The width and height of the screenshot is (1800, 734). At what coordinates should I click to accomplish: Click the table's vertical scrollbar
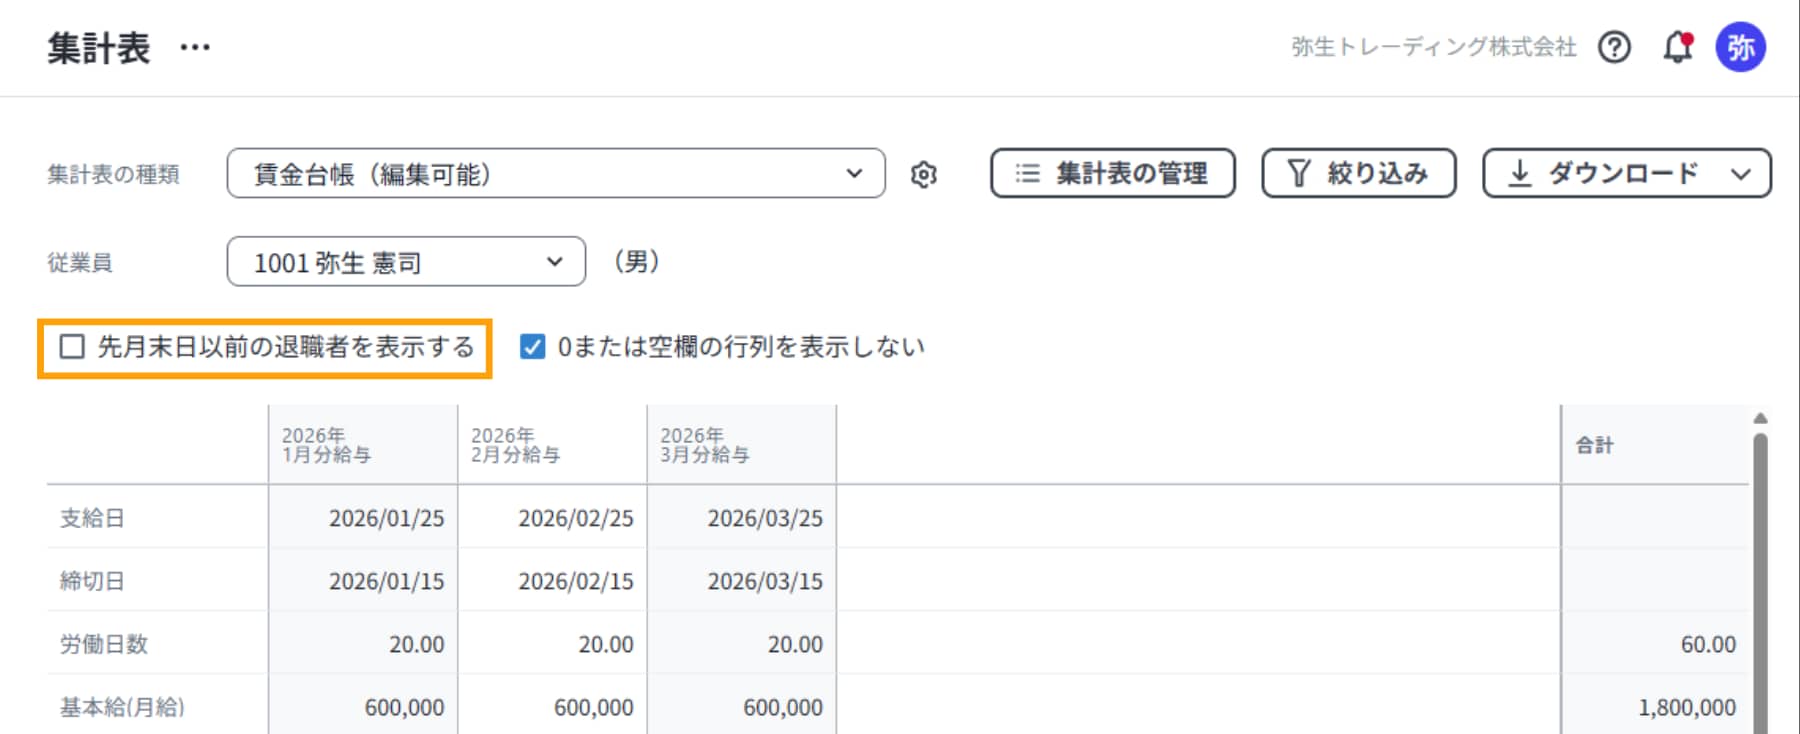coord(1761,583)
